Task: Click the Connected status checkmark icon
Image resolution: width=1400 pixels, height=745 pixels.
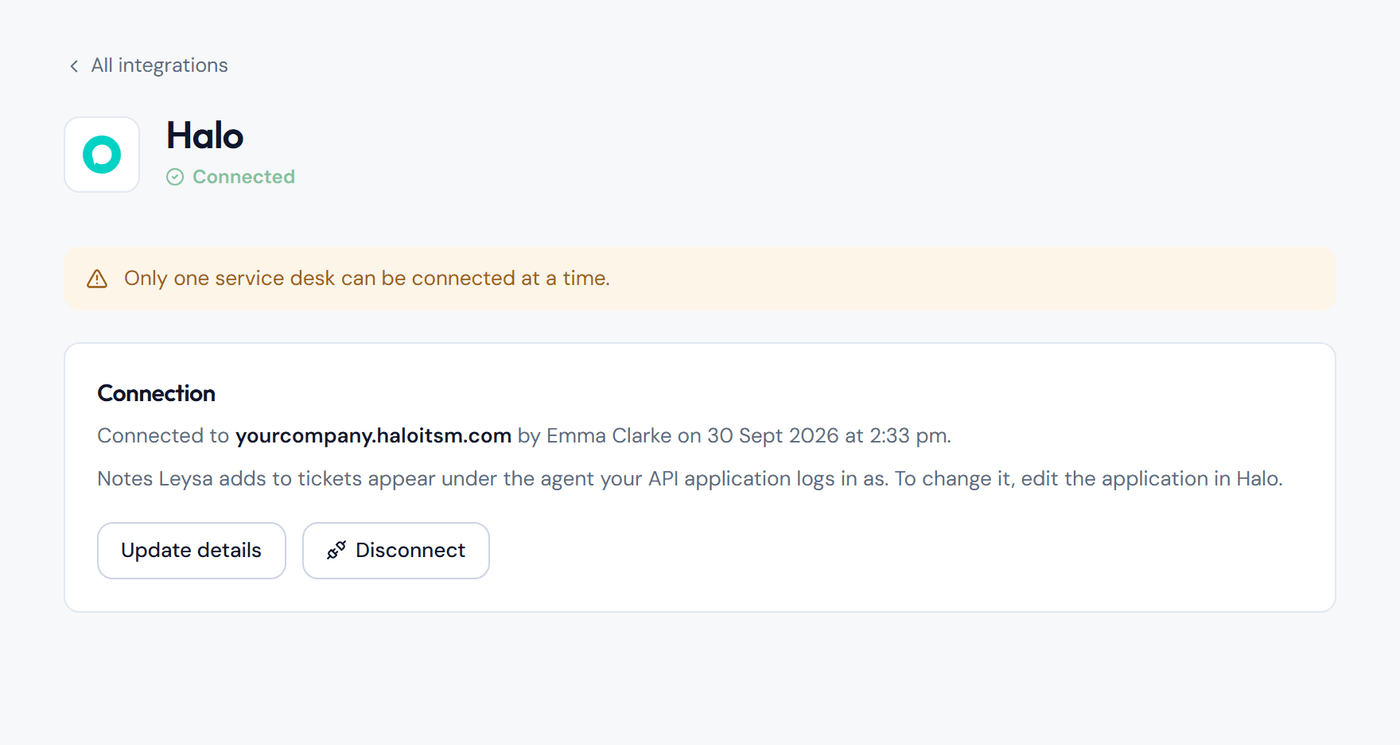Action: [175, 177]
